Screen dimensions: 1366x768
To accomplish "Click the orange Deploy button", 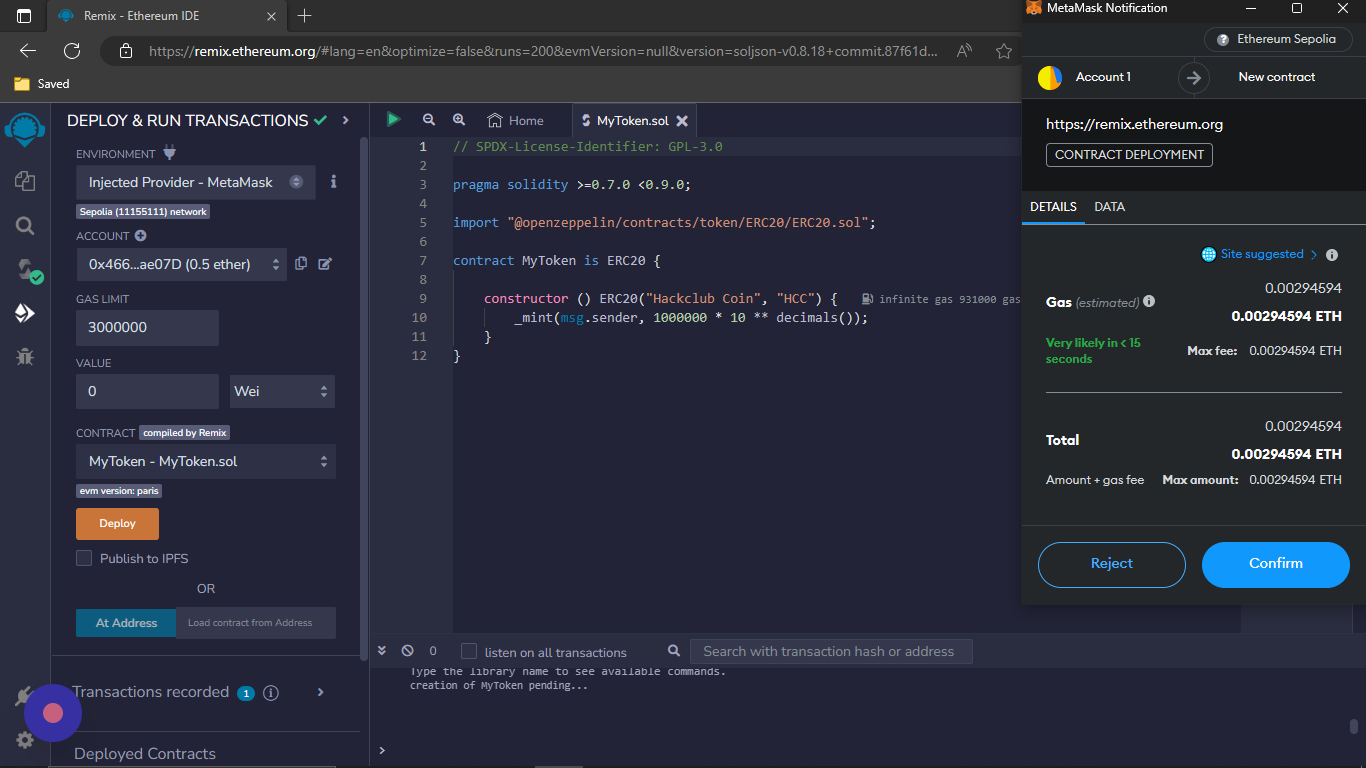I will (x=117, y=524).
